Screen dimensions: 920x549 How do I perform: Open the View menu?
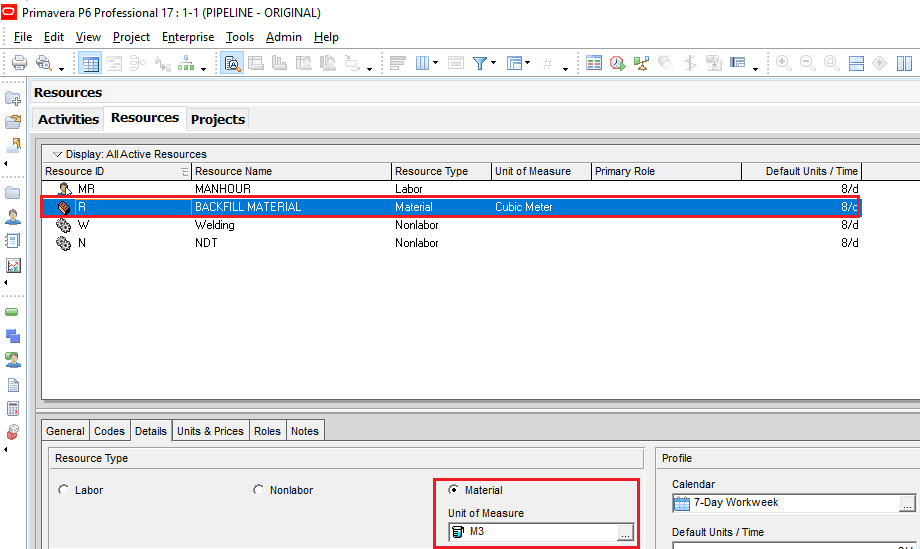pyautogui.click(x=88, y=37)
